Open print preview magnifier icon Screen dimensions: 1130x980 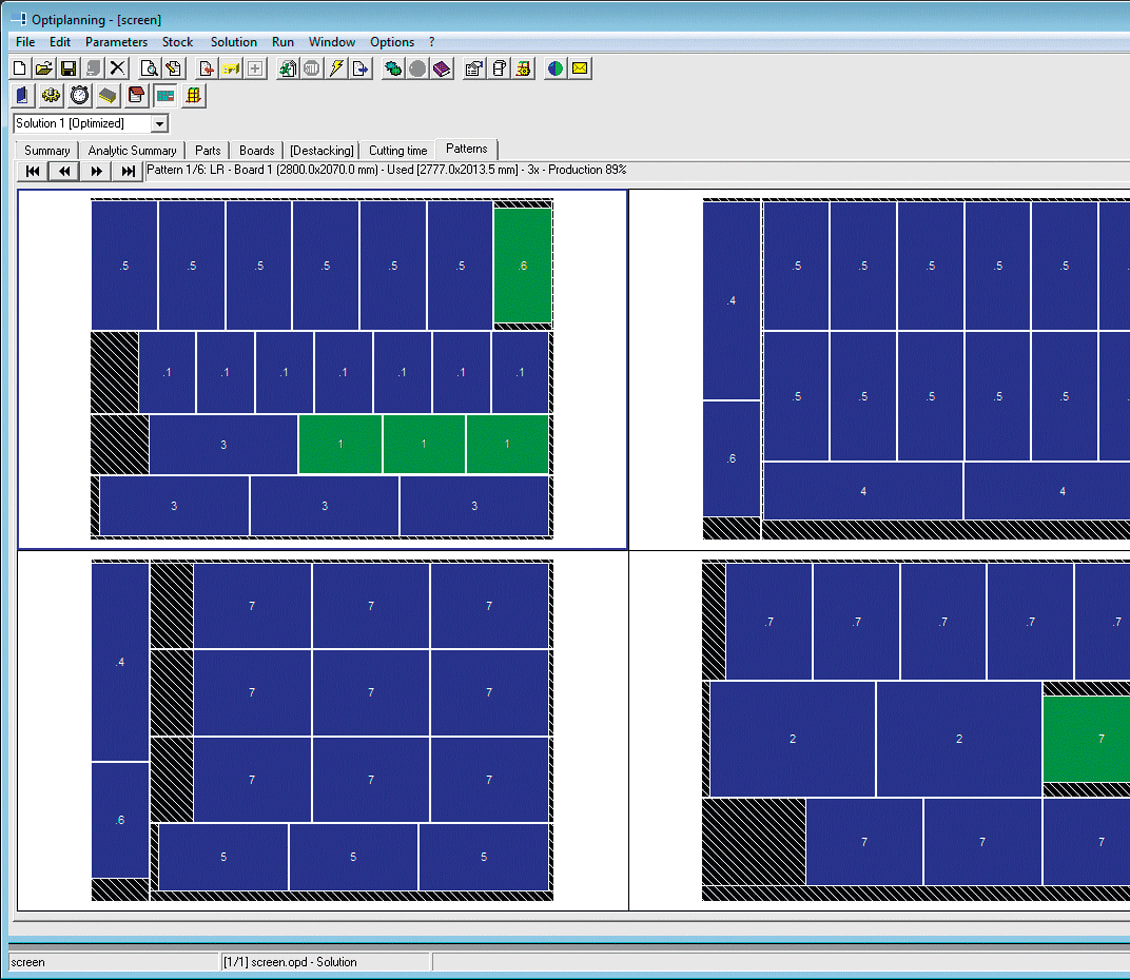tap(149, 68)
